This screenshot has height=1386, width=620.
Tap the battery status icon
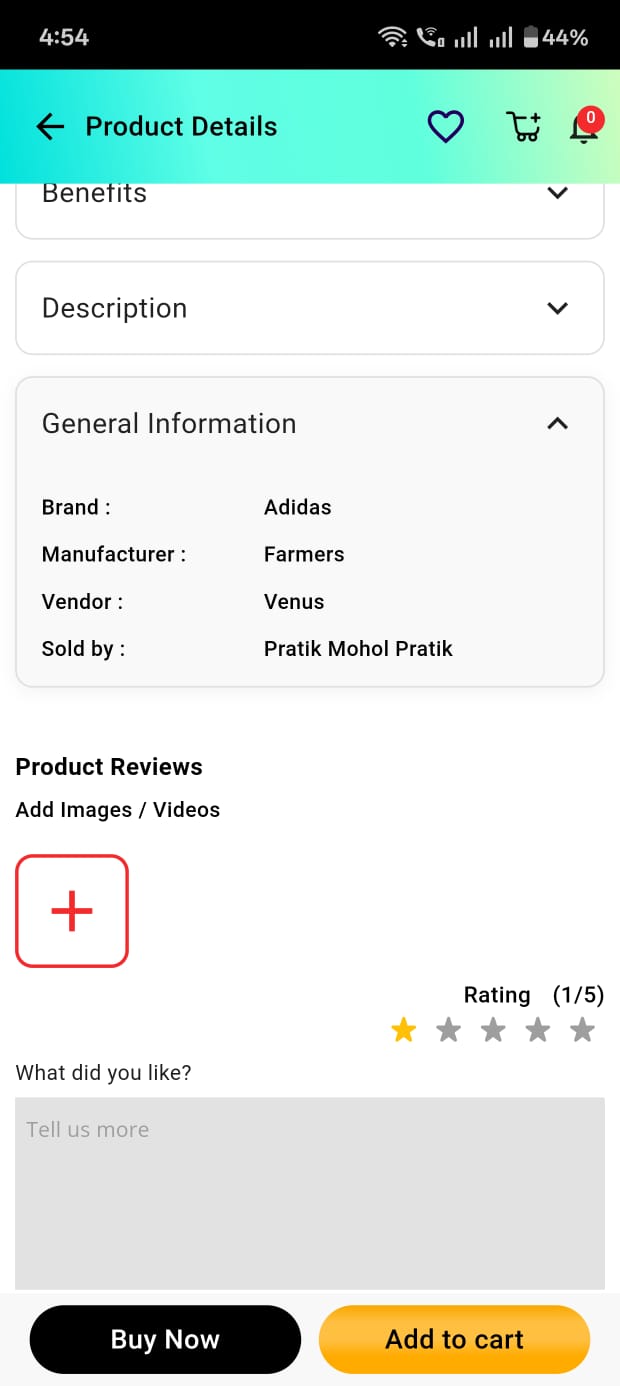(x=531, y=38)
